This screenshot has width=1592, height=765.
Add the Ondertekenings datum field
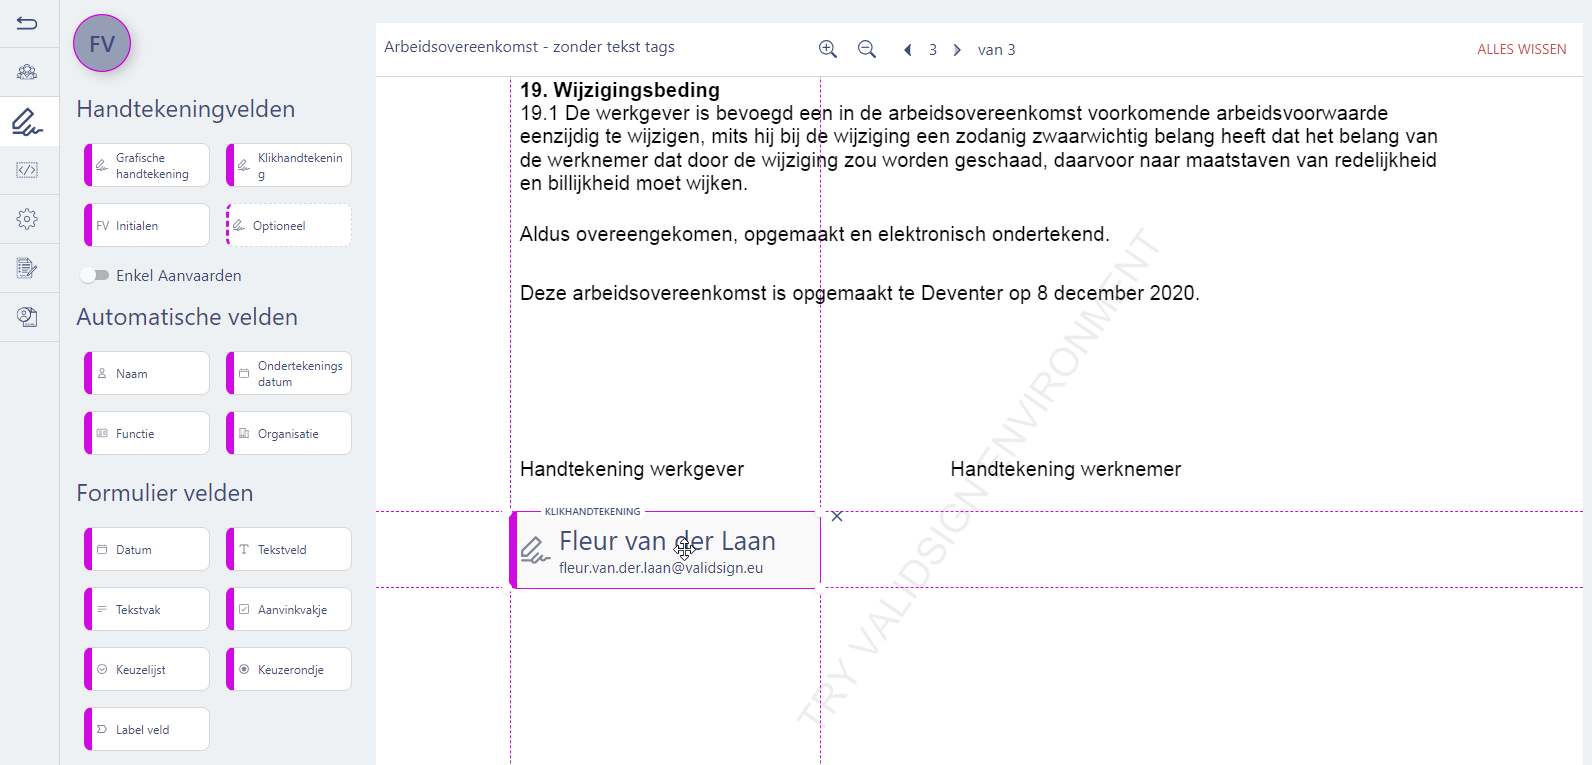[x=289, y=373]
